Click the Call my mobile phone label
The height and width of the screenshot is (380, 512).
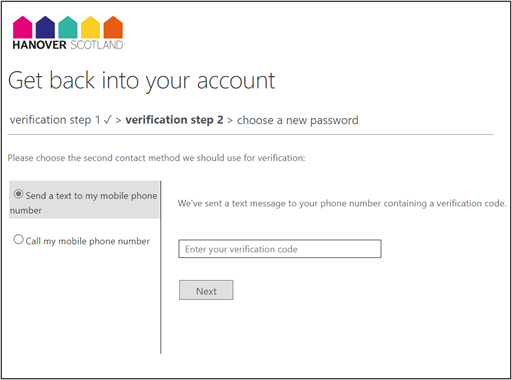click(88, 241)
